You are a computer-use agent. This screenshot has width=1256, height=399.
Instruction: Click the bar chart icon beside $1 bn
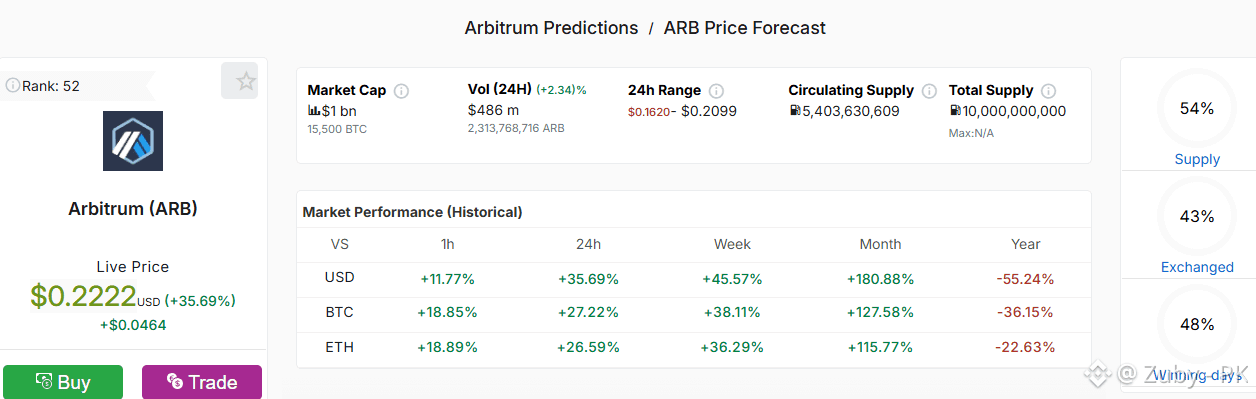point(314,111)
